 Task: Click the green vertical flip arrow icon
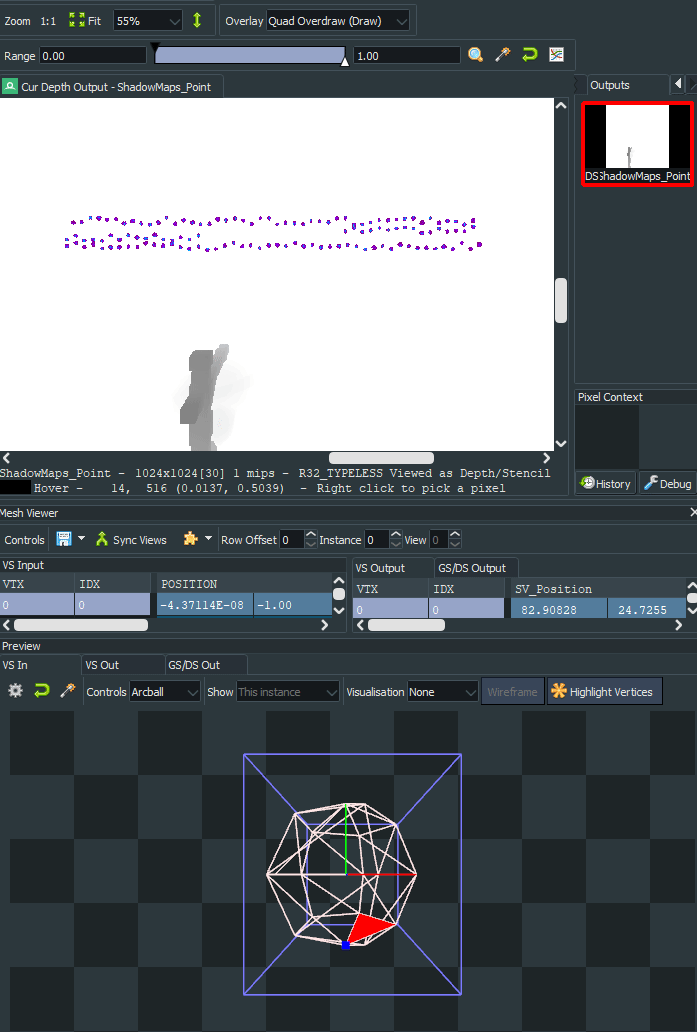[x=197, y=20]
